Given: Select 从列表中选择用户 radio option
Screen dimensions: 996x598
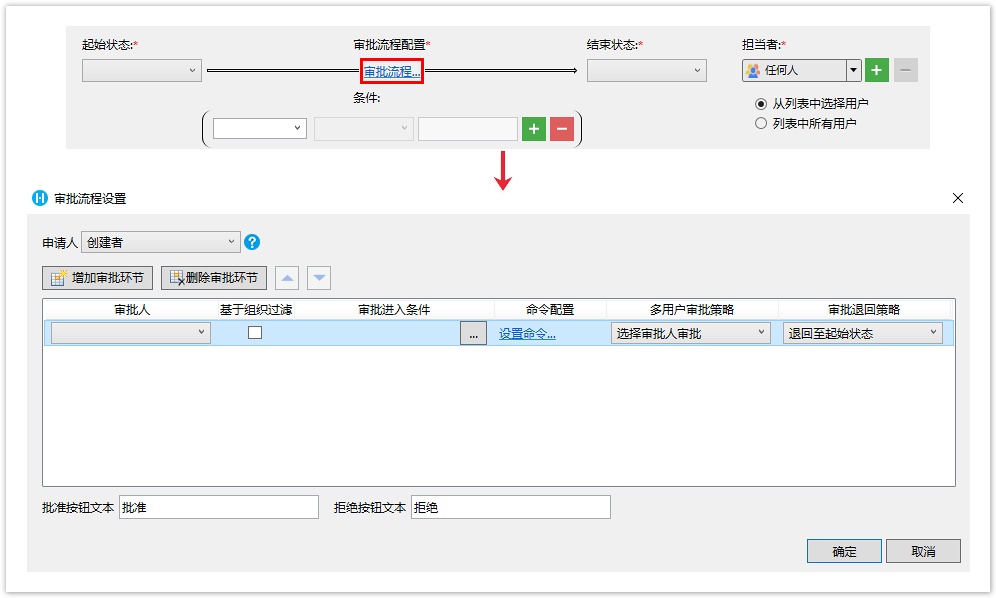Looking at the screenshot, I should (762, 103).
